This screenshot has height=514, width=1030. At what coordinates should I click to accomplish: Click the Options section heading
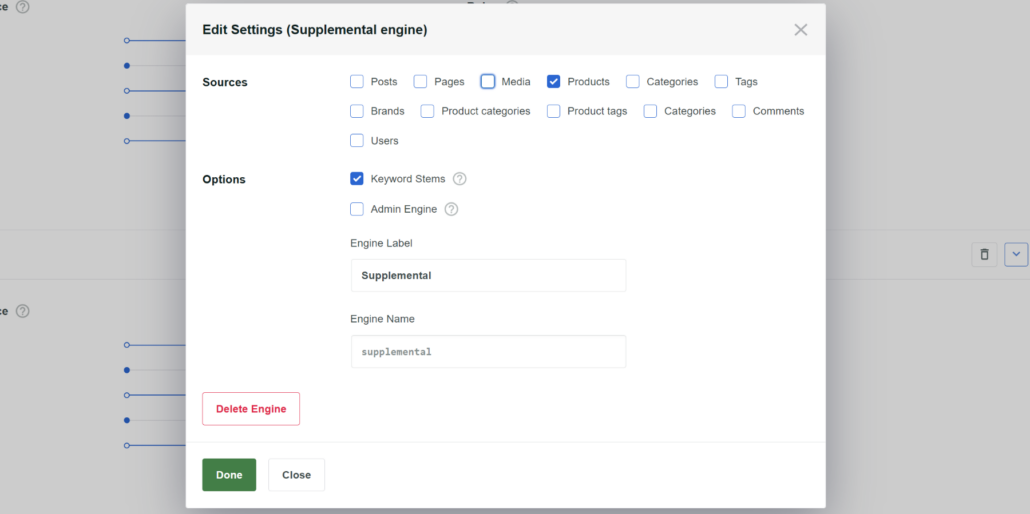pyautogui.click(x=224, y=179)
